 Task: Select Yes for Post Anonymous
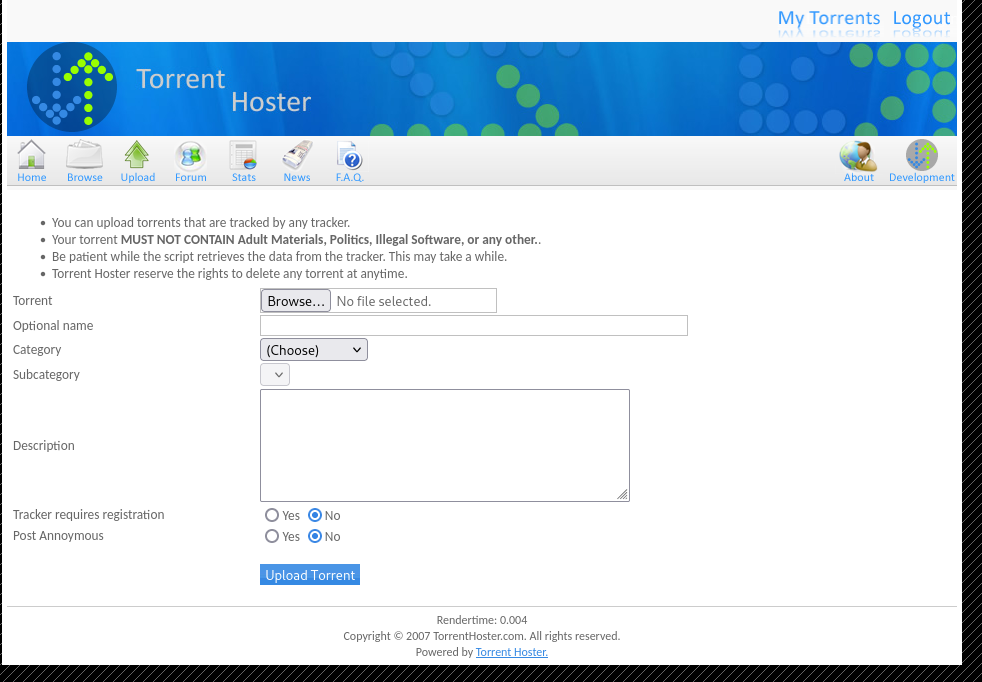point(272,537)
